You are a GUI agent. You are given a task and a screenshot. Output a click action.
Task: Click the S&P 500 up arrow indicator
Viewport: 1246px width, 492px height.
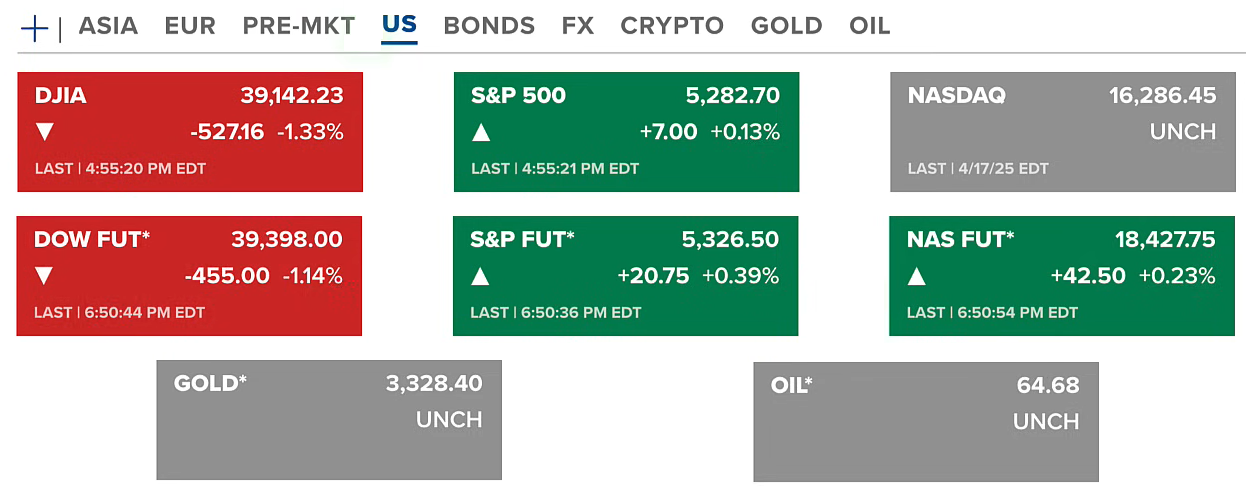click(481, 132)
